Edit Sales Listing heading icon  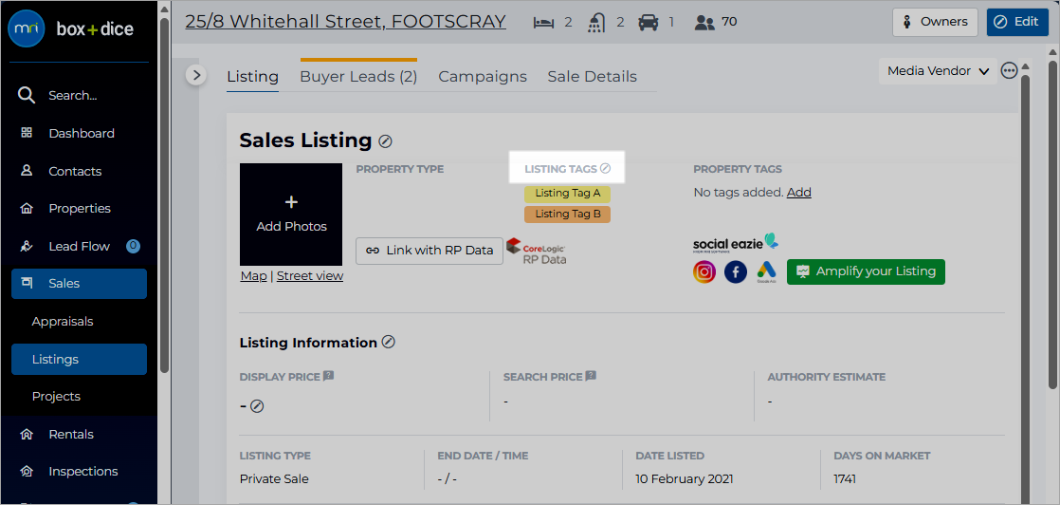[x=385, y=141]
